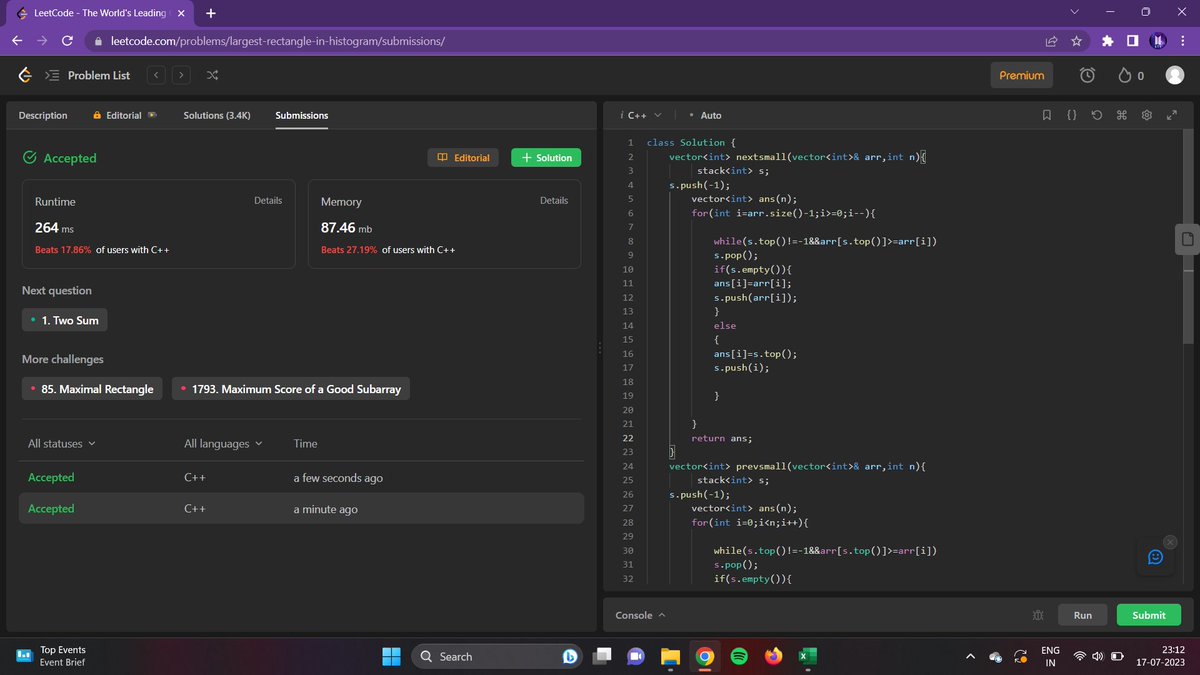The width and height of the screenshot is (1200, 675).
Task: Expand editor to fullscreen with arrows icon
Action: pos(1172,115)
